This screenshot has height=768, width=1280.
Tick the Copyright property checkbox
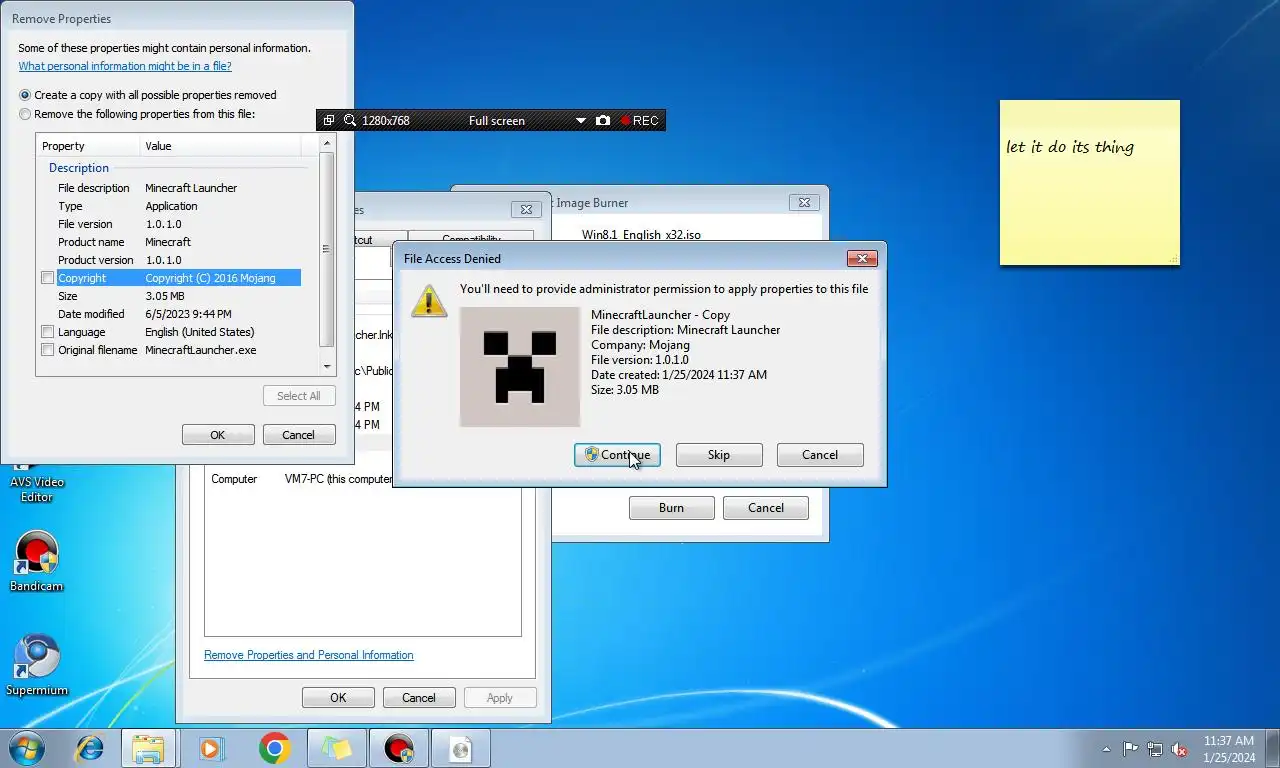click(x=47, y=278)
